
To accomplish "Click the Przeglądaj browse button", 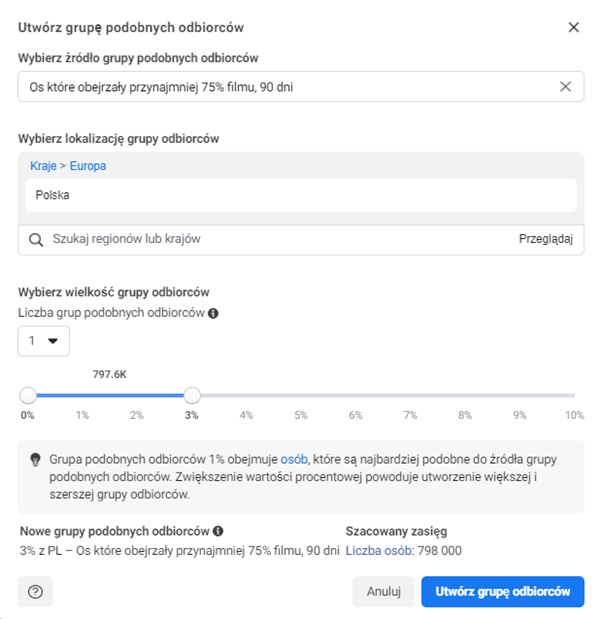I will pos(545,240).
